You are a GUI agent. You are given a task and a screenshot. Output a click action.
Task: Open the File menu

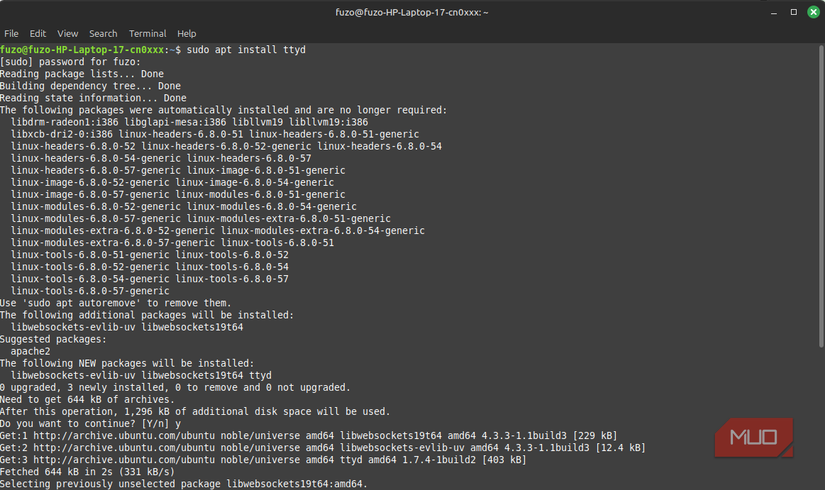[11, 34]
